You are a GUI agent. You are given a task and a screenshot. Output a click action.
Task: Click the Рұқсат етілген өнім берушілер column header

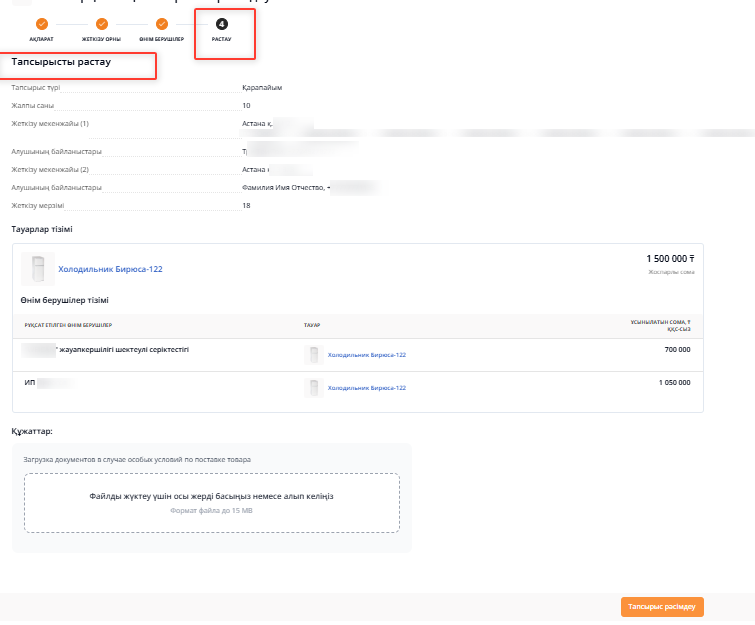pos(68,325)
